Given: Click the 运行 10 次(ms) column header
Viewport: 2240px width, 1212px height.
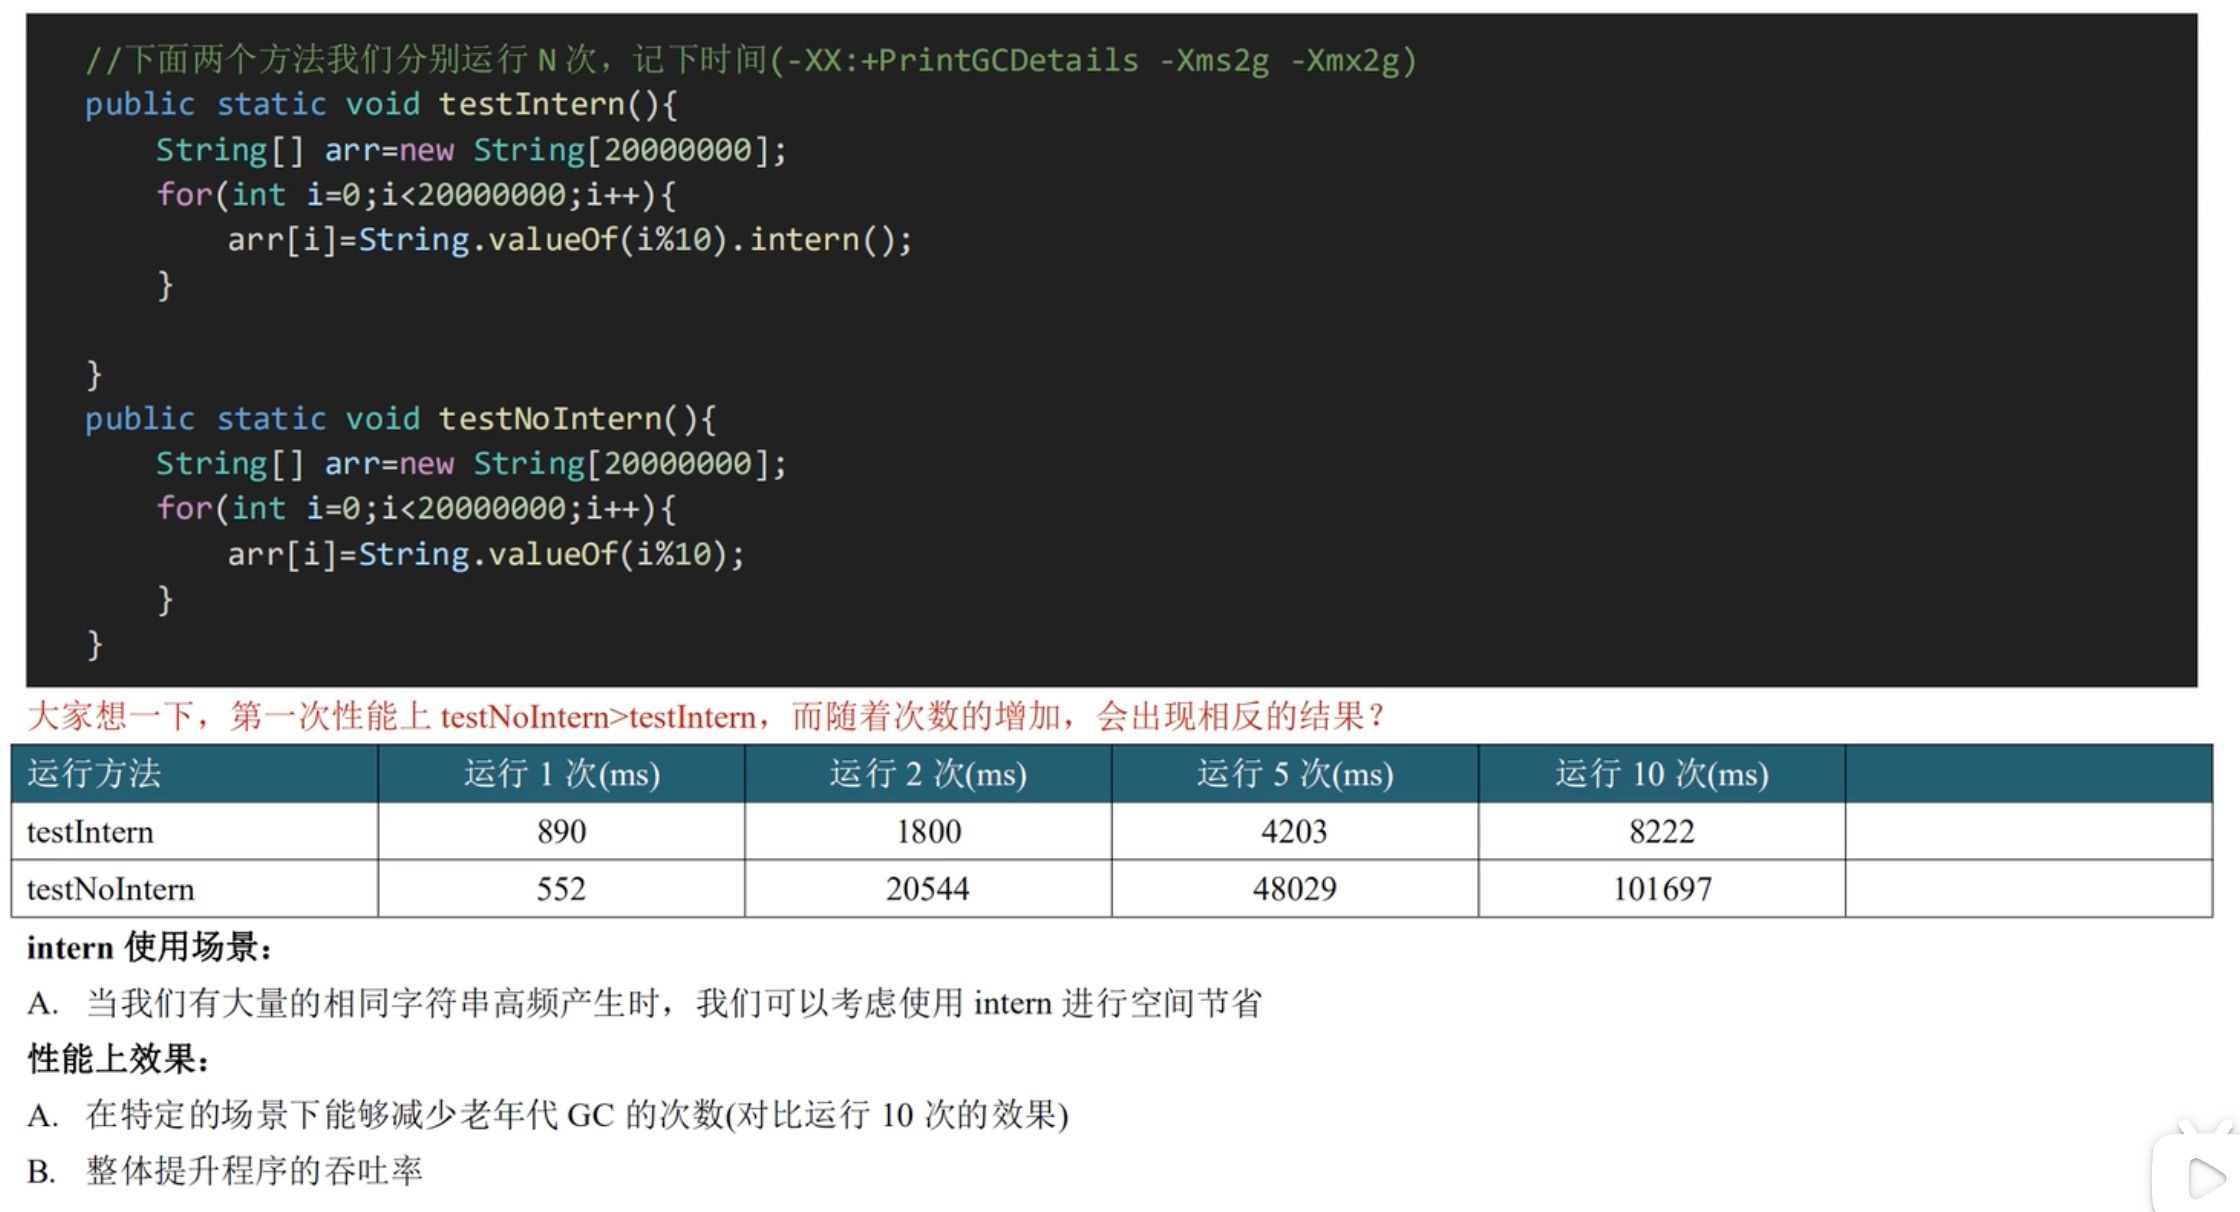Looking at the screenshot, I should click(1661, 774).
